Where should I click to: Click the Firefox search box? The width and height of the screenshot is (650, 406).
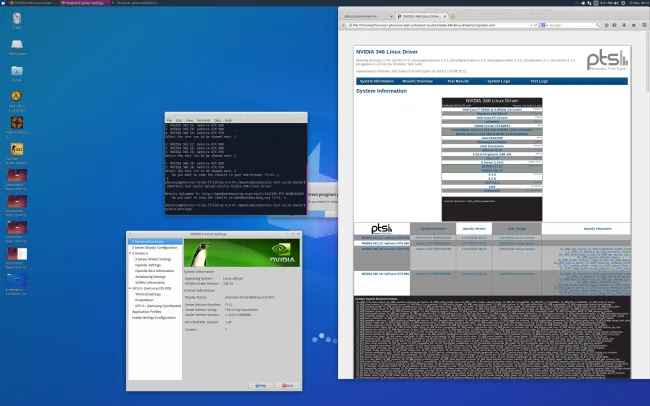(572, 25)
